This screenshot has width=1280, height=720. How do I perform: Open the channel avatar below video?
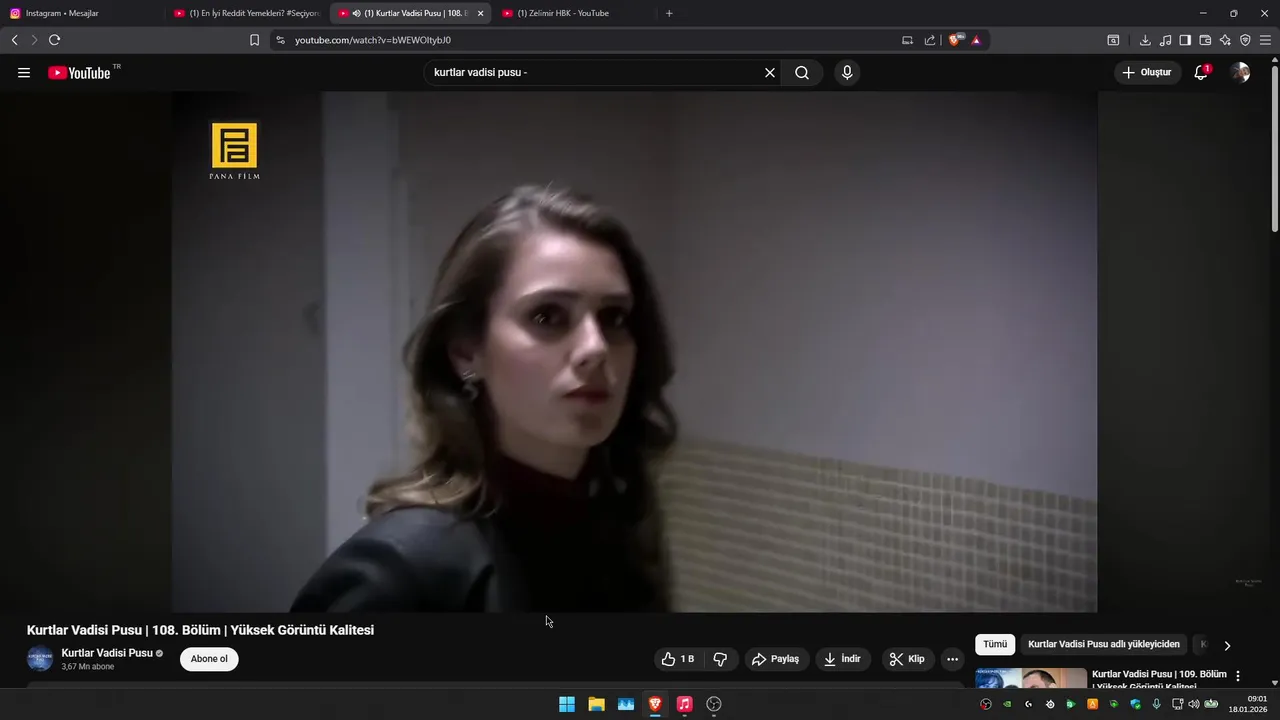click(x=40, y=659)
